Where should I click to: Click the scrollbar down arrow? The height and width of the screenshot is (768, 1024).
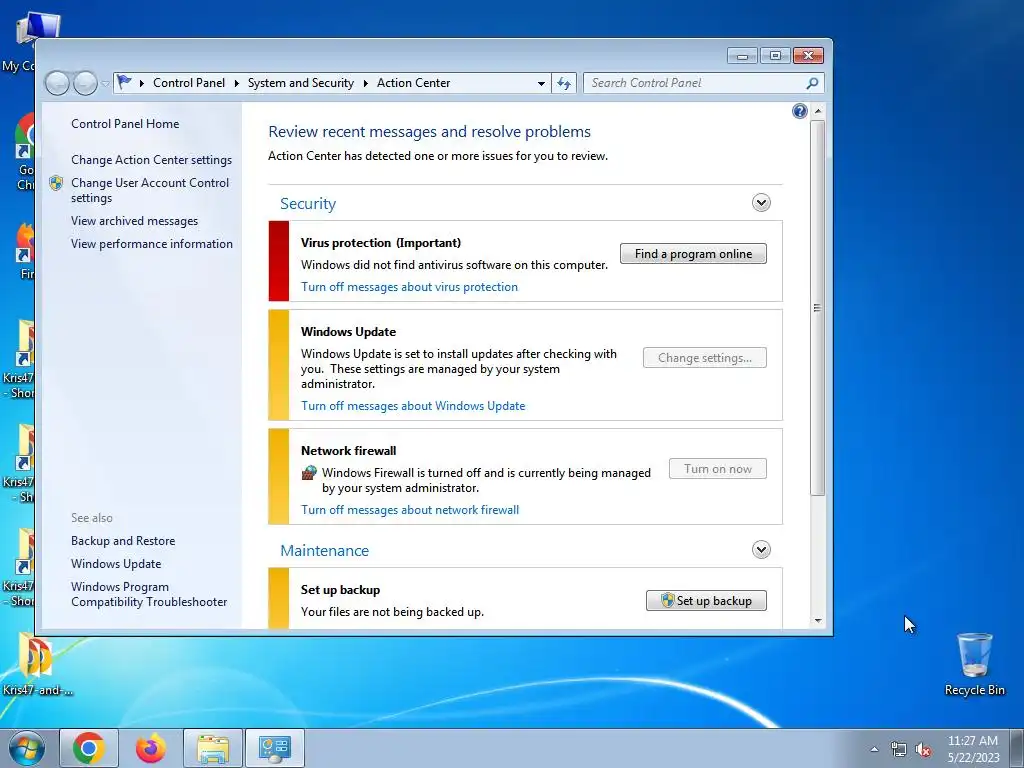pos(818,620)
